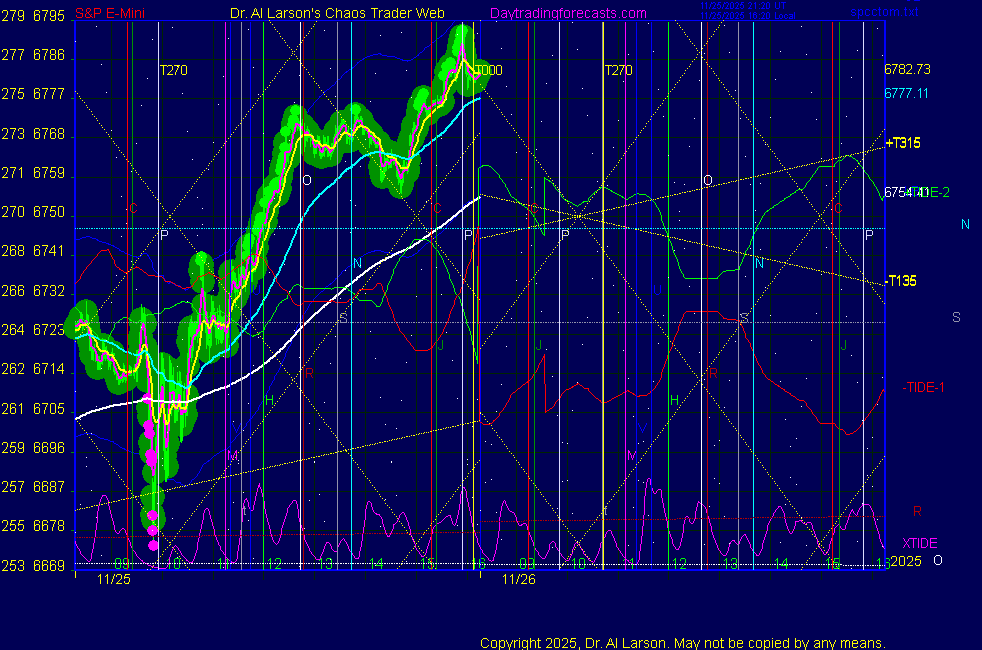Click the S&P E-Mini chart title
This screenshot has height=650, width=982.
[x=110, y=14]
